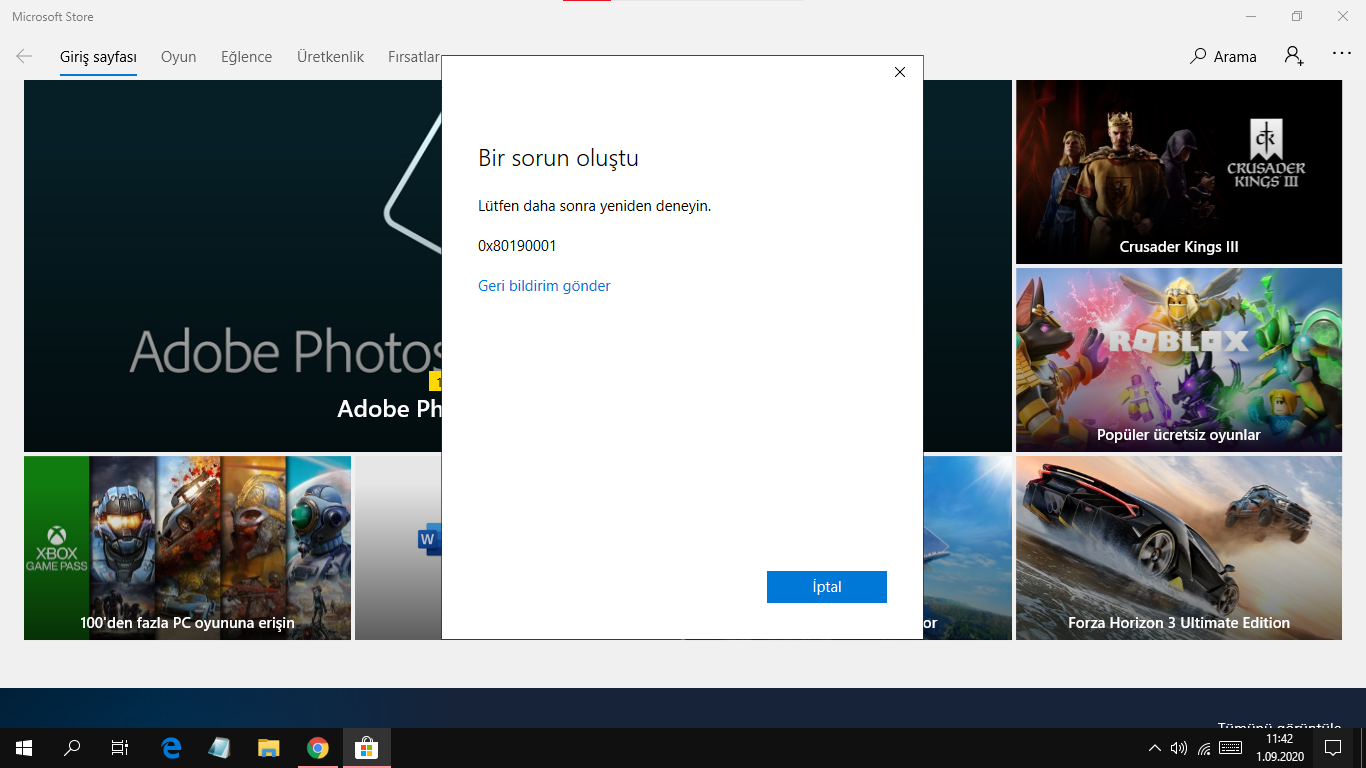This screenshot has width=1366, height=768.
Task: Open File Explorer from the taskbar
Action: pyautogui.click(x=268, y=748)
